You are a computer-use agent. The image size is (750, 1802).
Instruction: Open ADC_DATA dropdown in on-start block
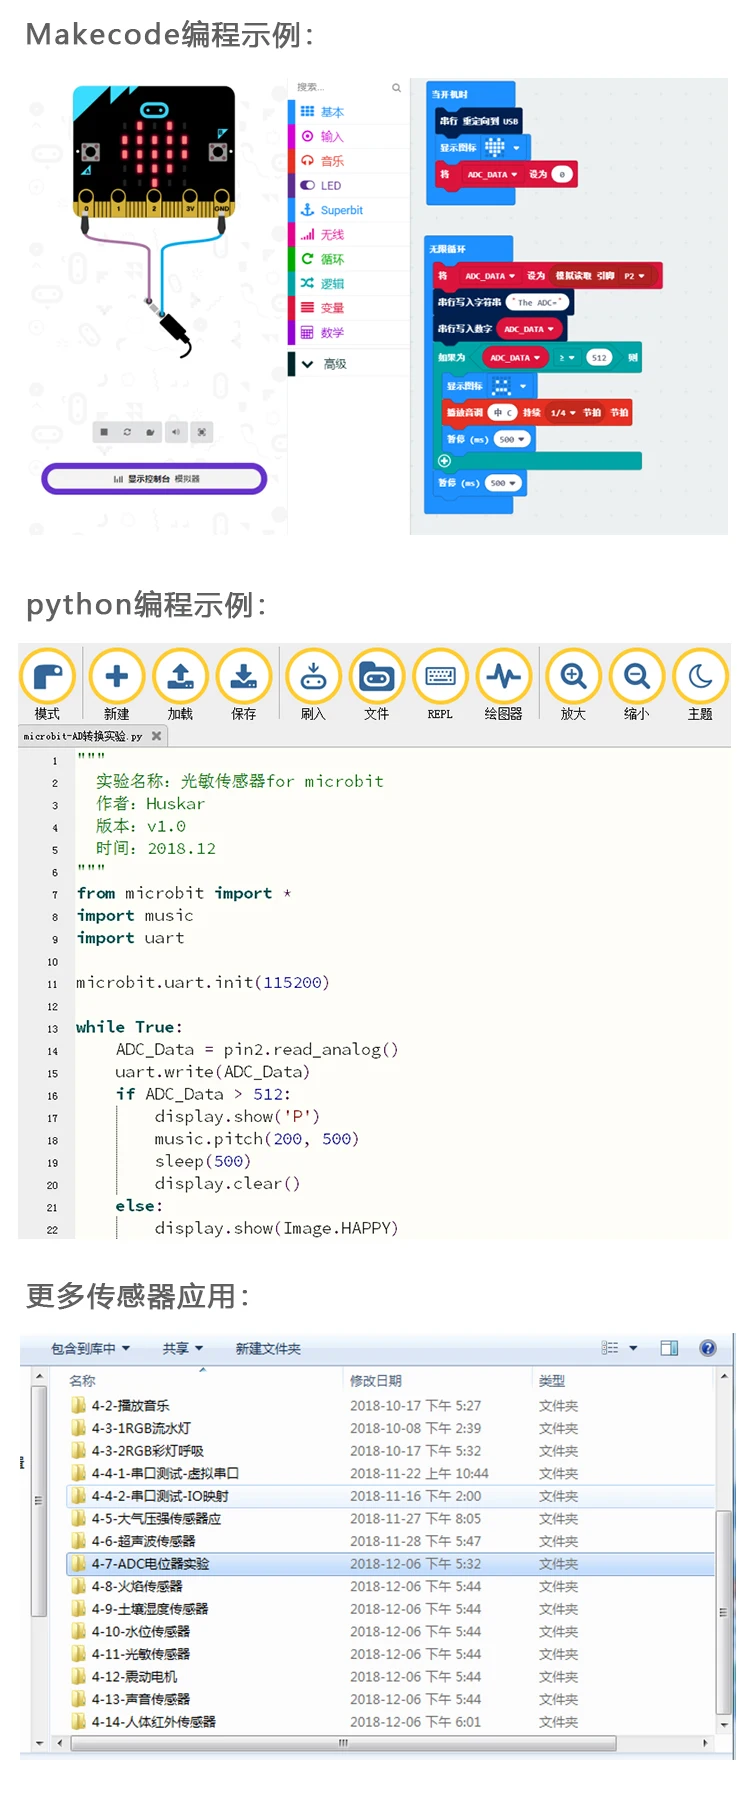point(491,175)
